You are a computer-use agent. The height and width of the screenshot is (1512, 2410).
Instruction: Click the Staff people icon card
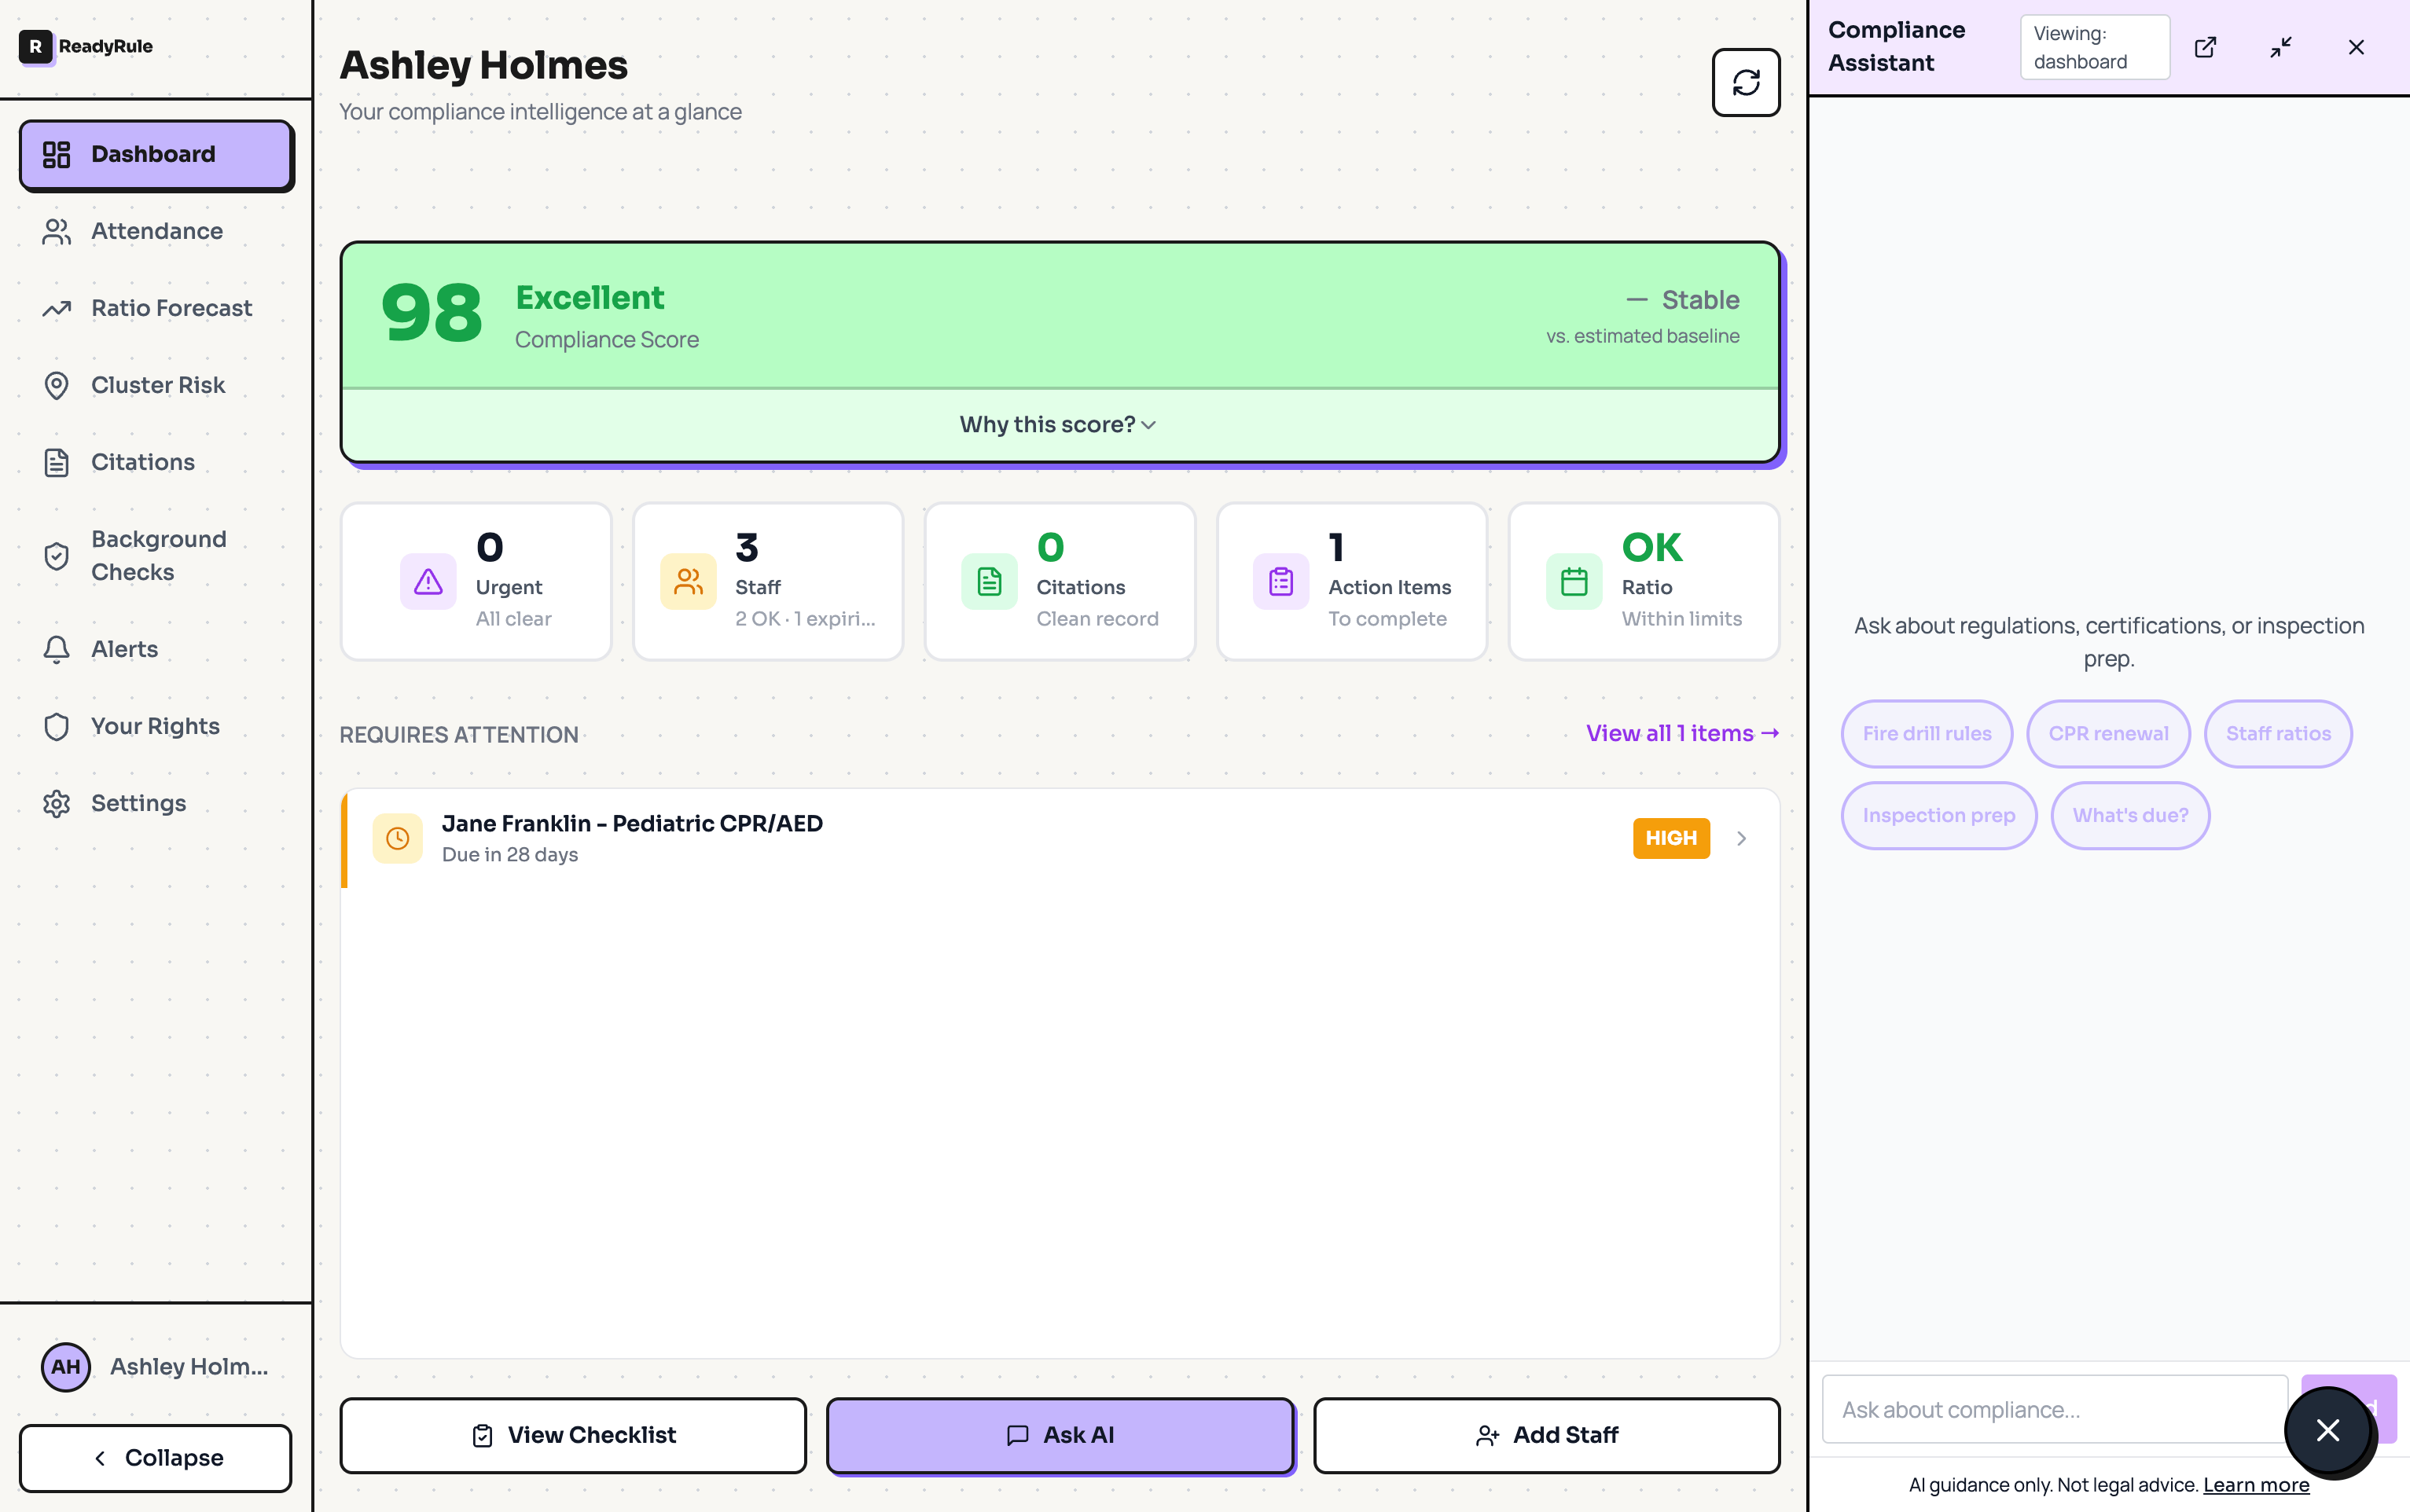coord(688,582)
